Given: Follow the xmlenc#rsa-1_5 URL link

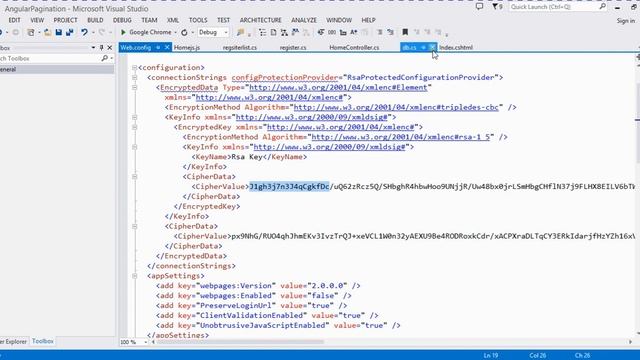Looking at the screenshot, I should [x=400, y=137].
